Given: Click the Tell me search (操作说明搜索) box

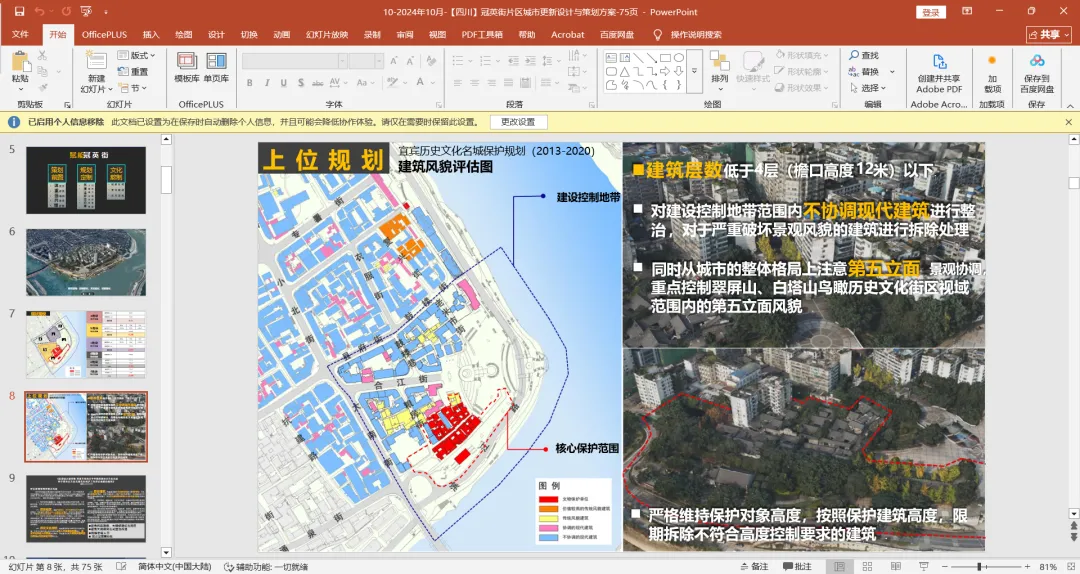Looking at the screenshot, I should click(687, 34).
